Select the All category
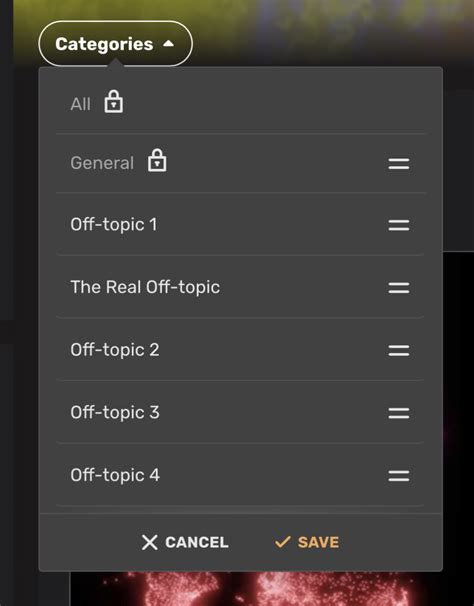Image resolution: width=474 pixels, height=606 pixels. (81, 104)
